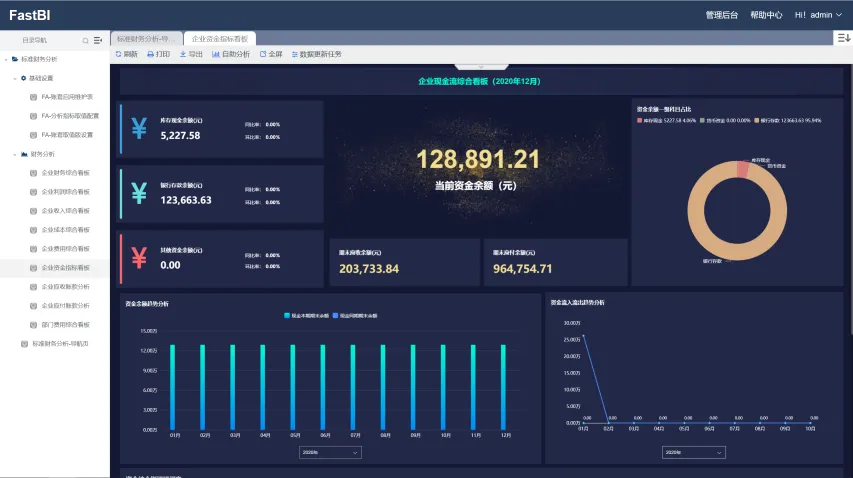Click the print icon labeled 打印

coord(150,54)
